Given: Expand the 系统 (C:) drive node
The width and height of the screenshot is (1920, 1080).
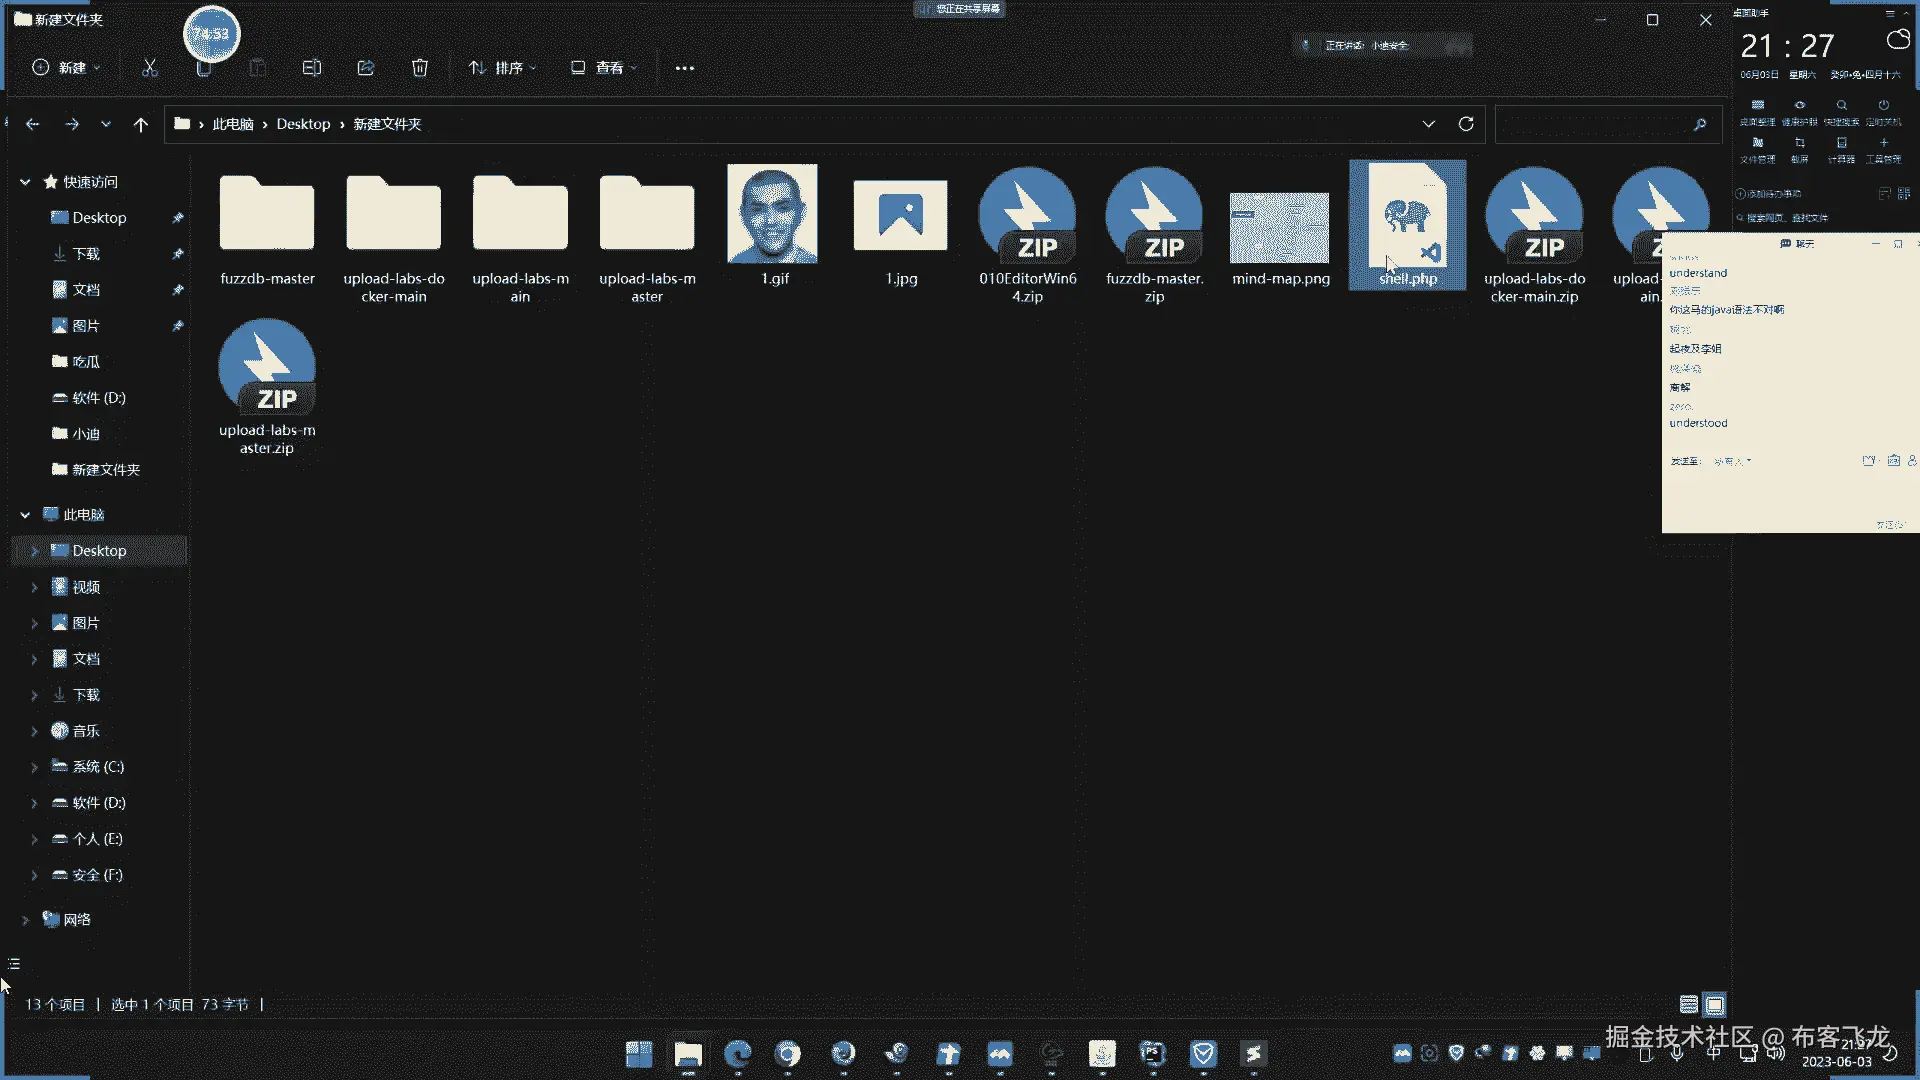Looking at the screenshot, I should tap(34, 767).
